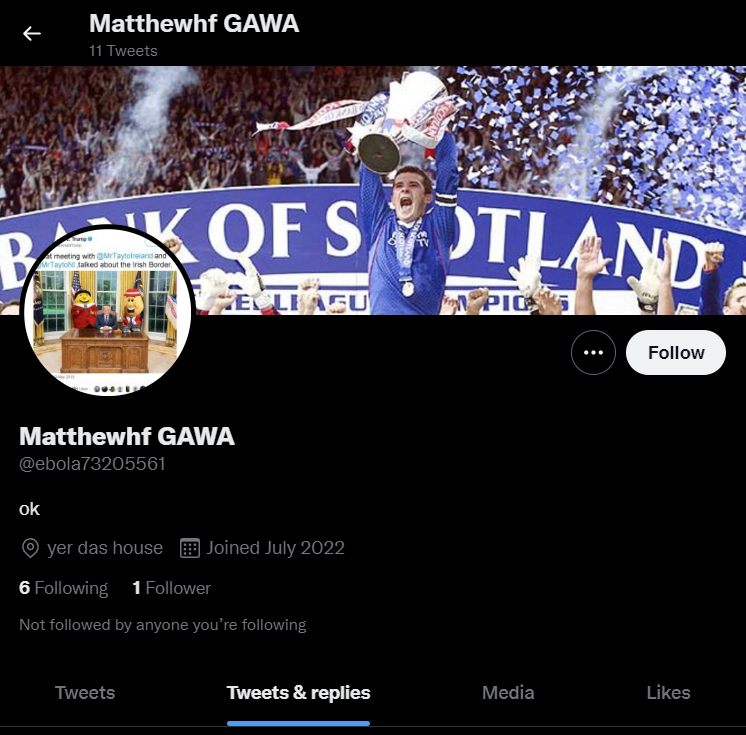746x735 pixels.
Task: Click the calendar joined-date icon
Action: [x=190, y=548]
